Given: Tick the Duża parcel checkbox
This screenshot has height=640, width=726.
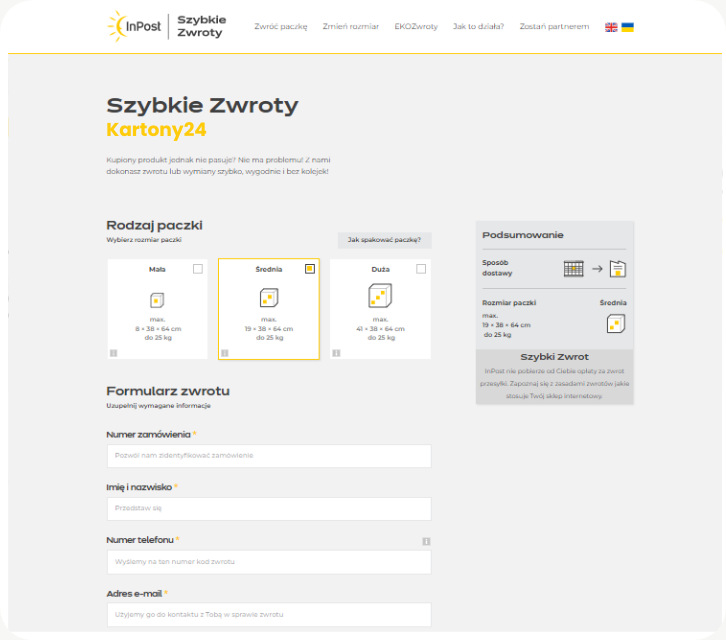Looking at the screenshot, I should (x=421, y=269).
